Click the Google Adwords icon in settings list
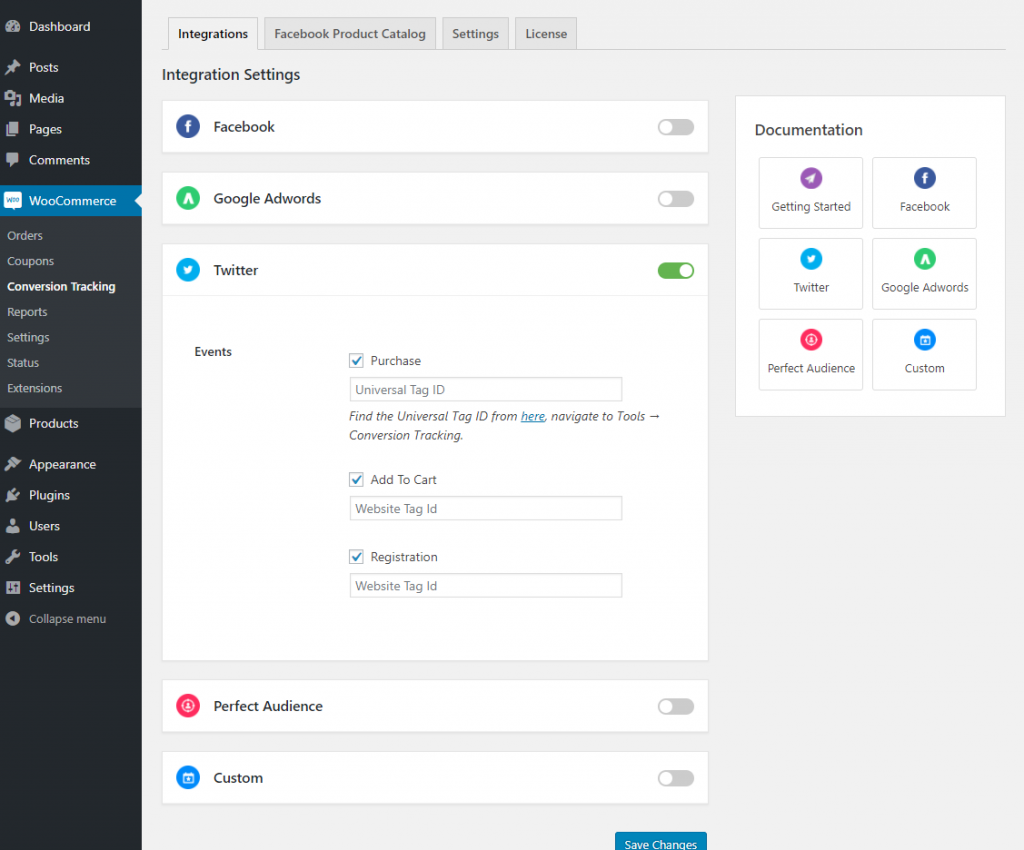Image resolution: width=1024 pixels, height=850 pixels. pyautogui.click(x=188, y=198)
